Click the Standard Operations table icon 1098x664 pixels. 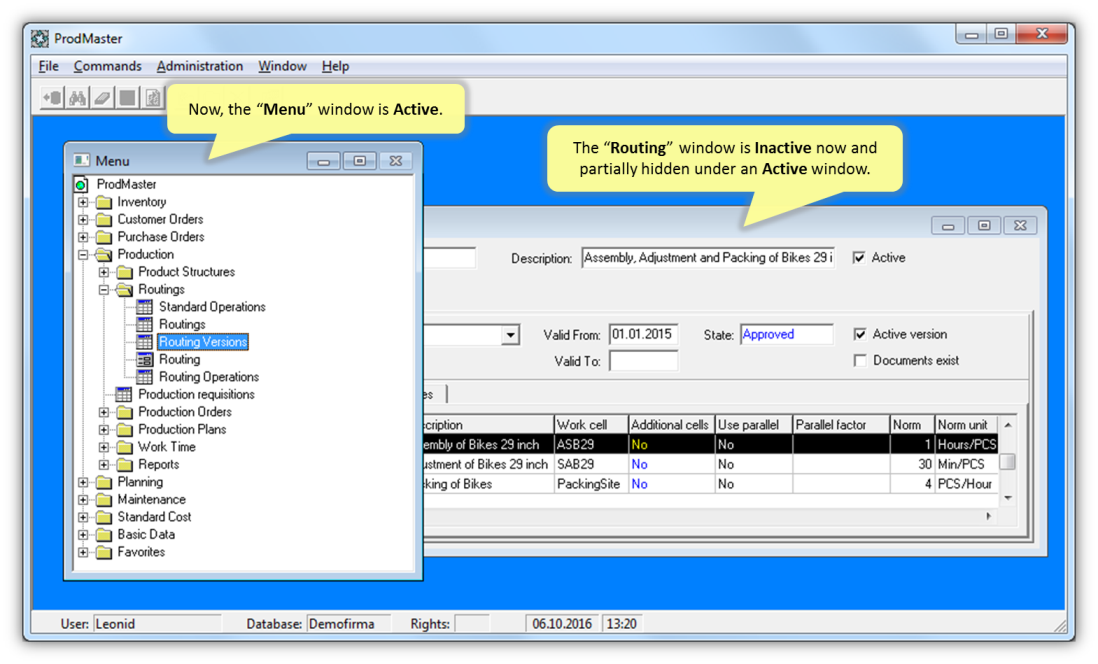[x=145, y=307]
